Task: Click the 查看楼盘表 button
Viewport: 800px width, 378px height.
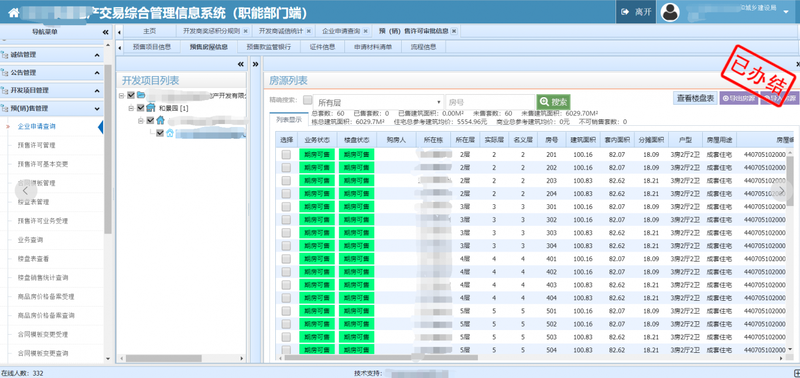Action: (695, 98)
